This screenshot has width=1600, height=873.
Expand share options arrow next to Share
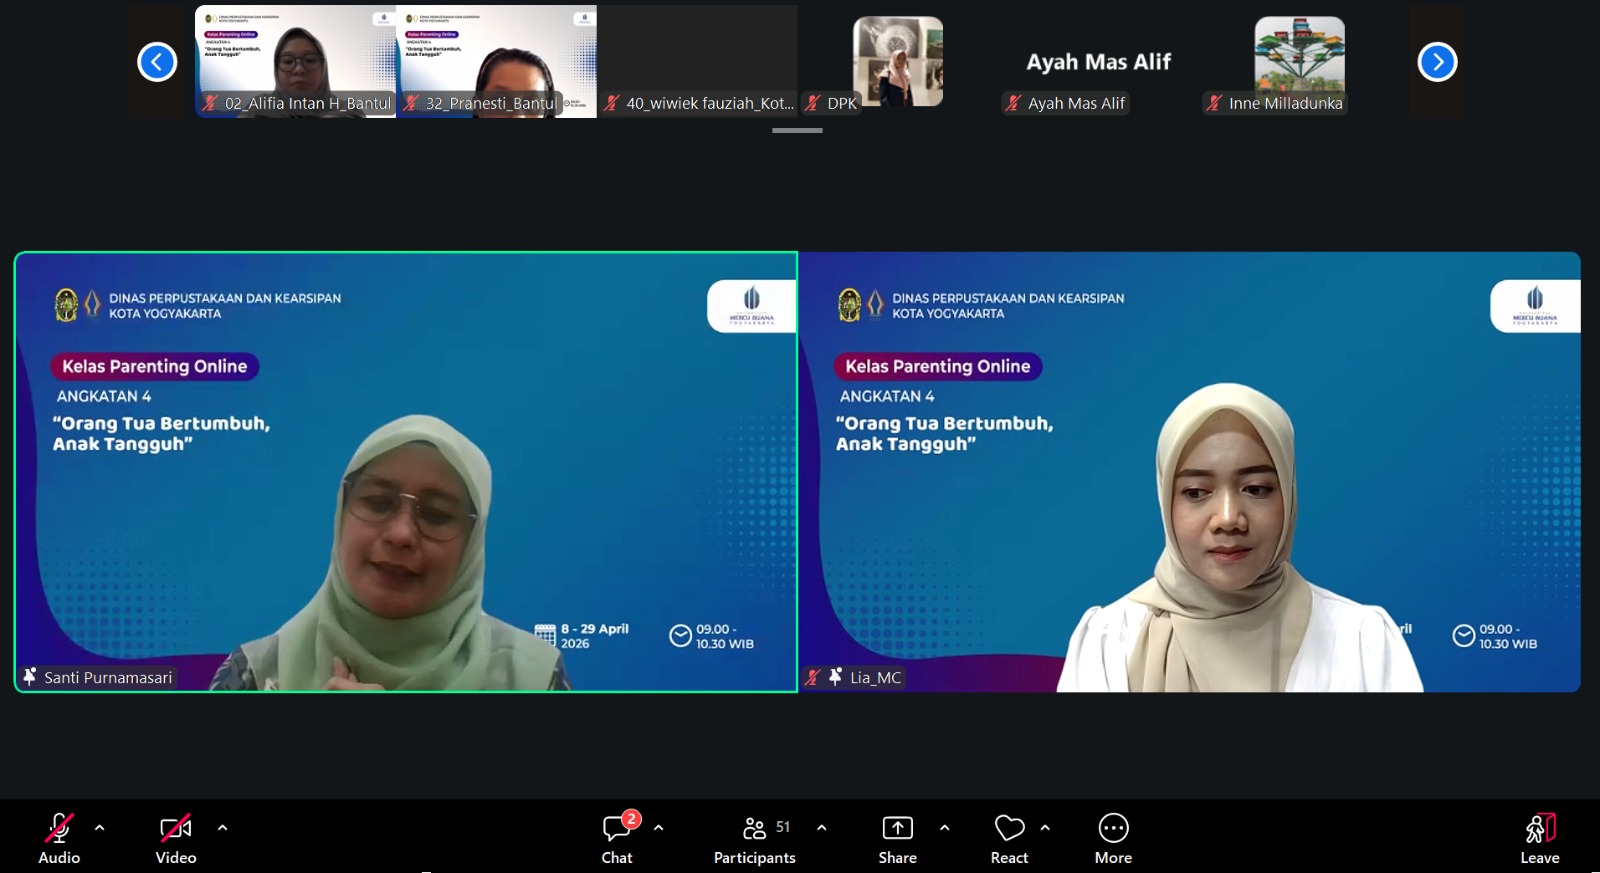[x=944, y=828]
